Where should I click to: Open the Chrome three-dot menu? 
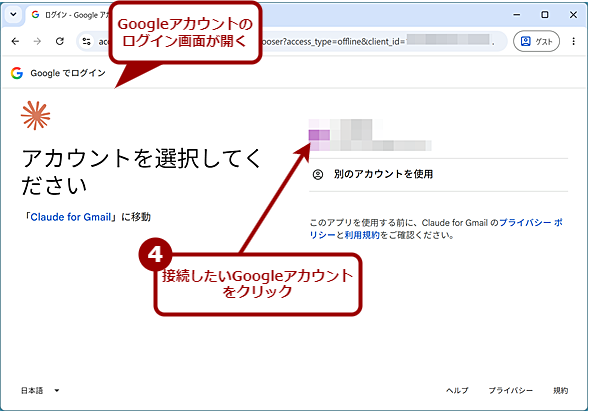tap(573, 41)
